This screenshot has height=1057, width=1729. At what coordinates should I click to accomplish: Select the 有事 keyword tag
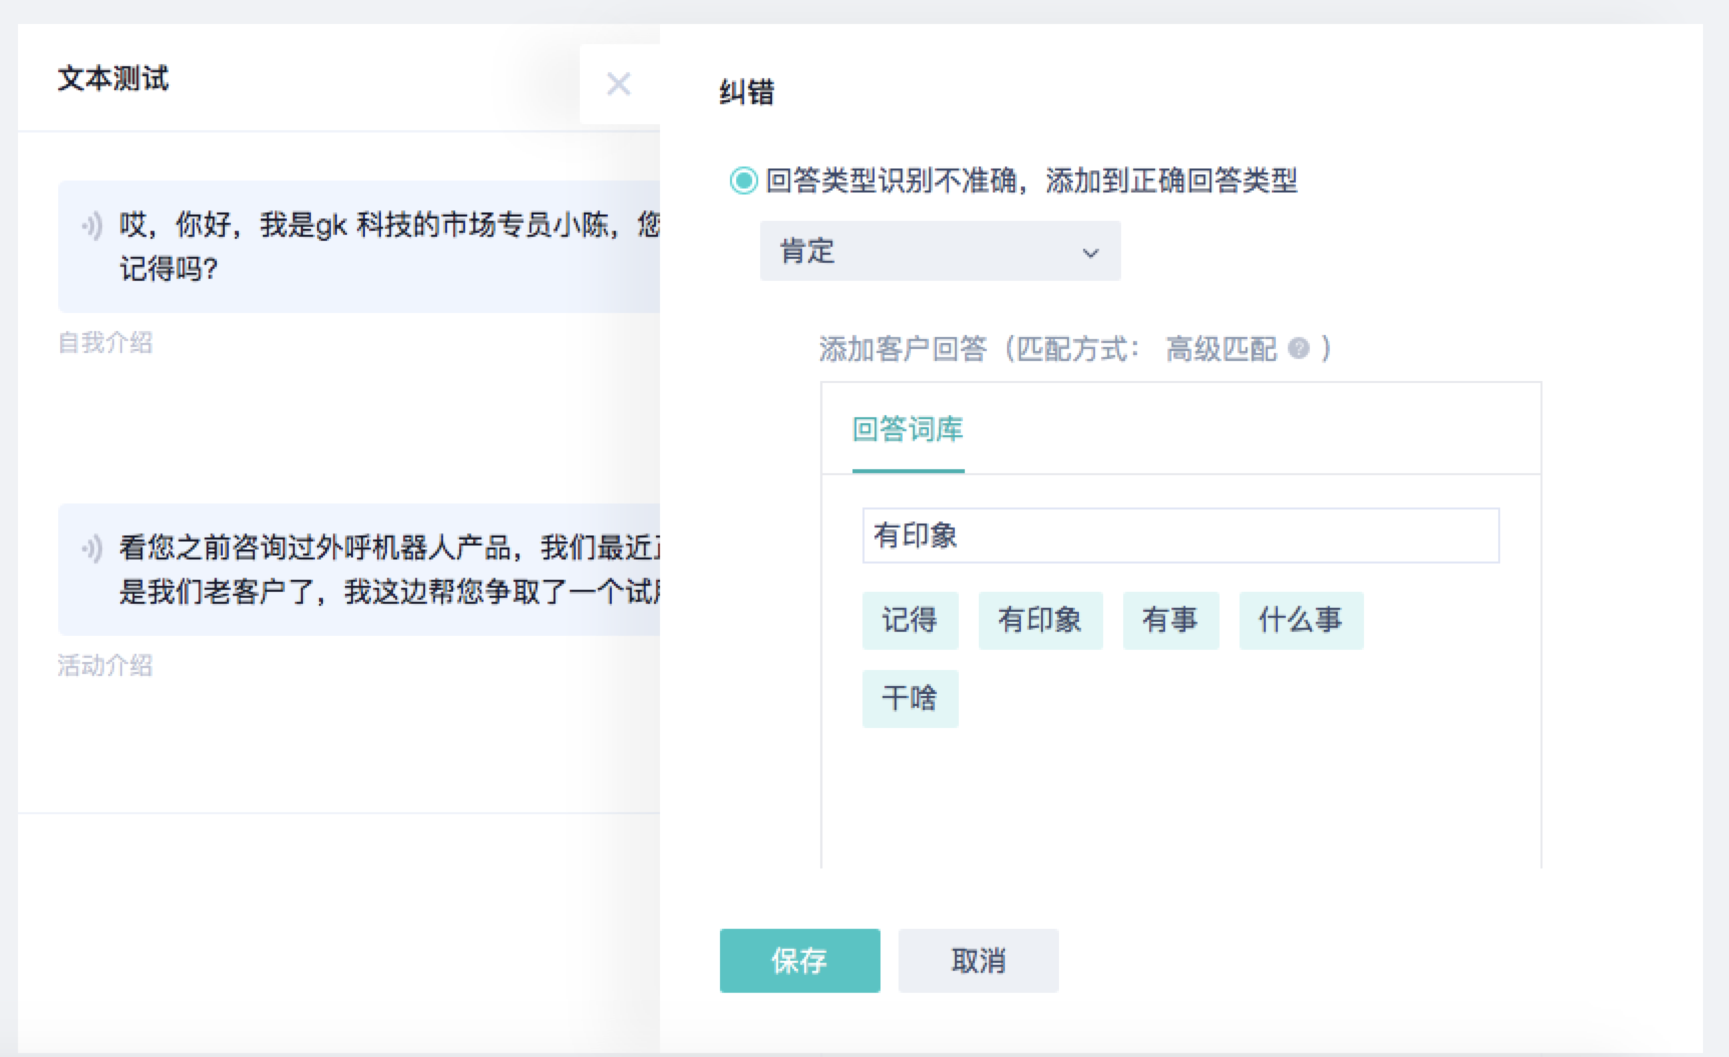coord(1170,620)
